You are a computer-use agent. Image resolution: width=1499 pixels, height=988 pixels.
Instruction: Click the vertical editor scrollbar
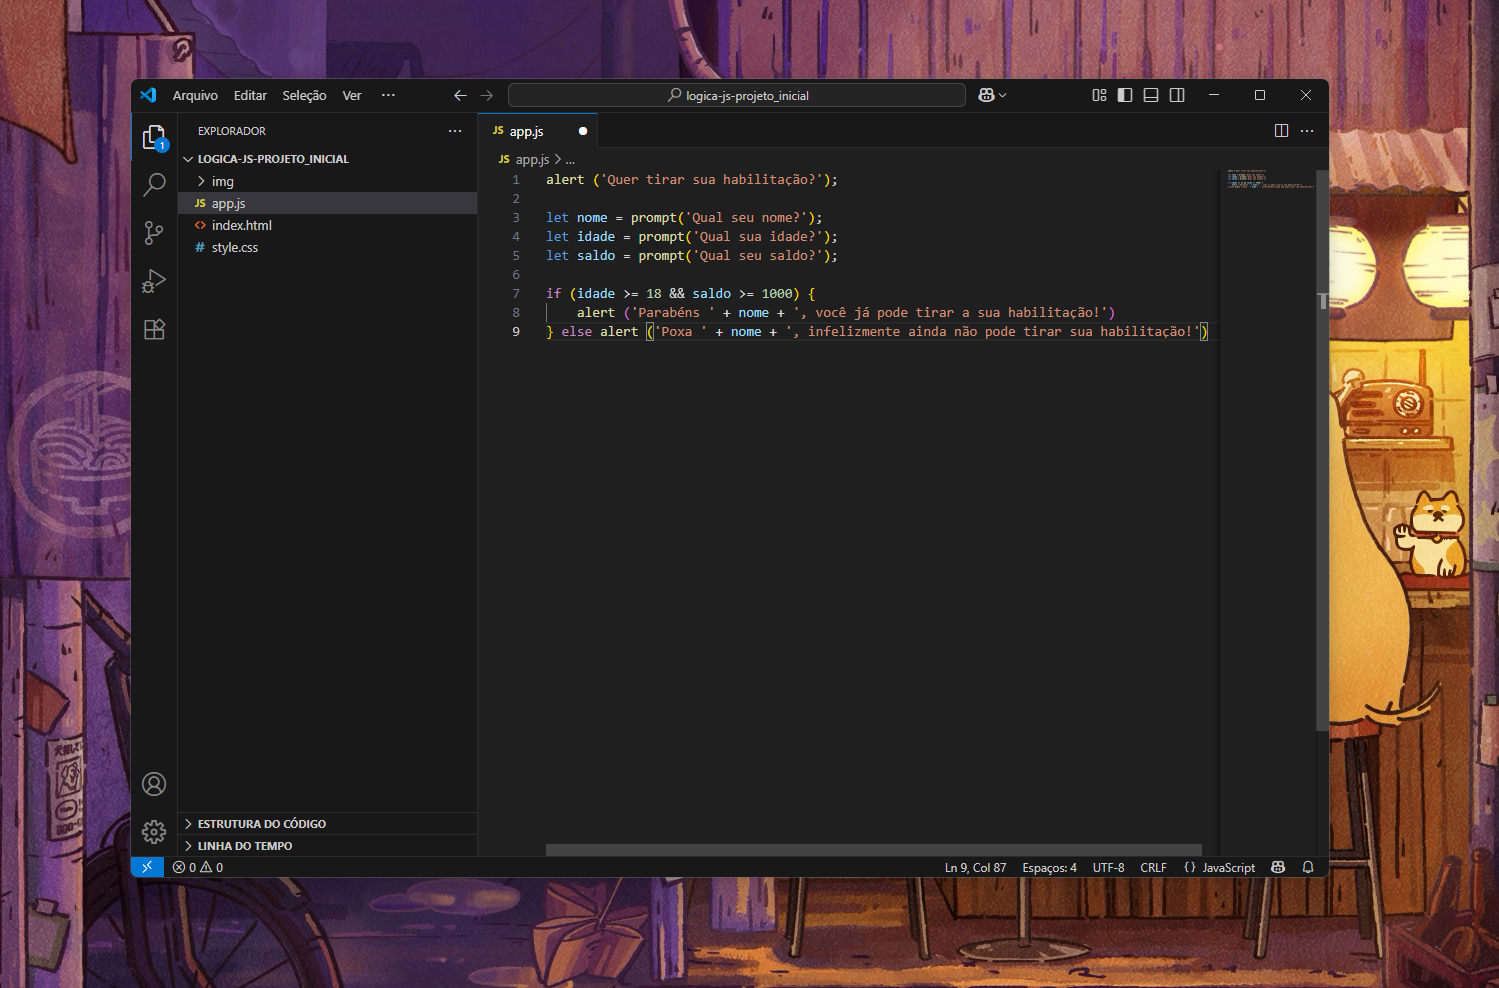1322,451
